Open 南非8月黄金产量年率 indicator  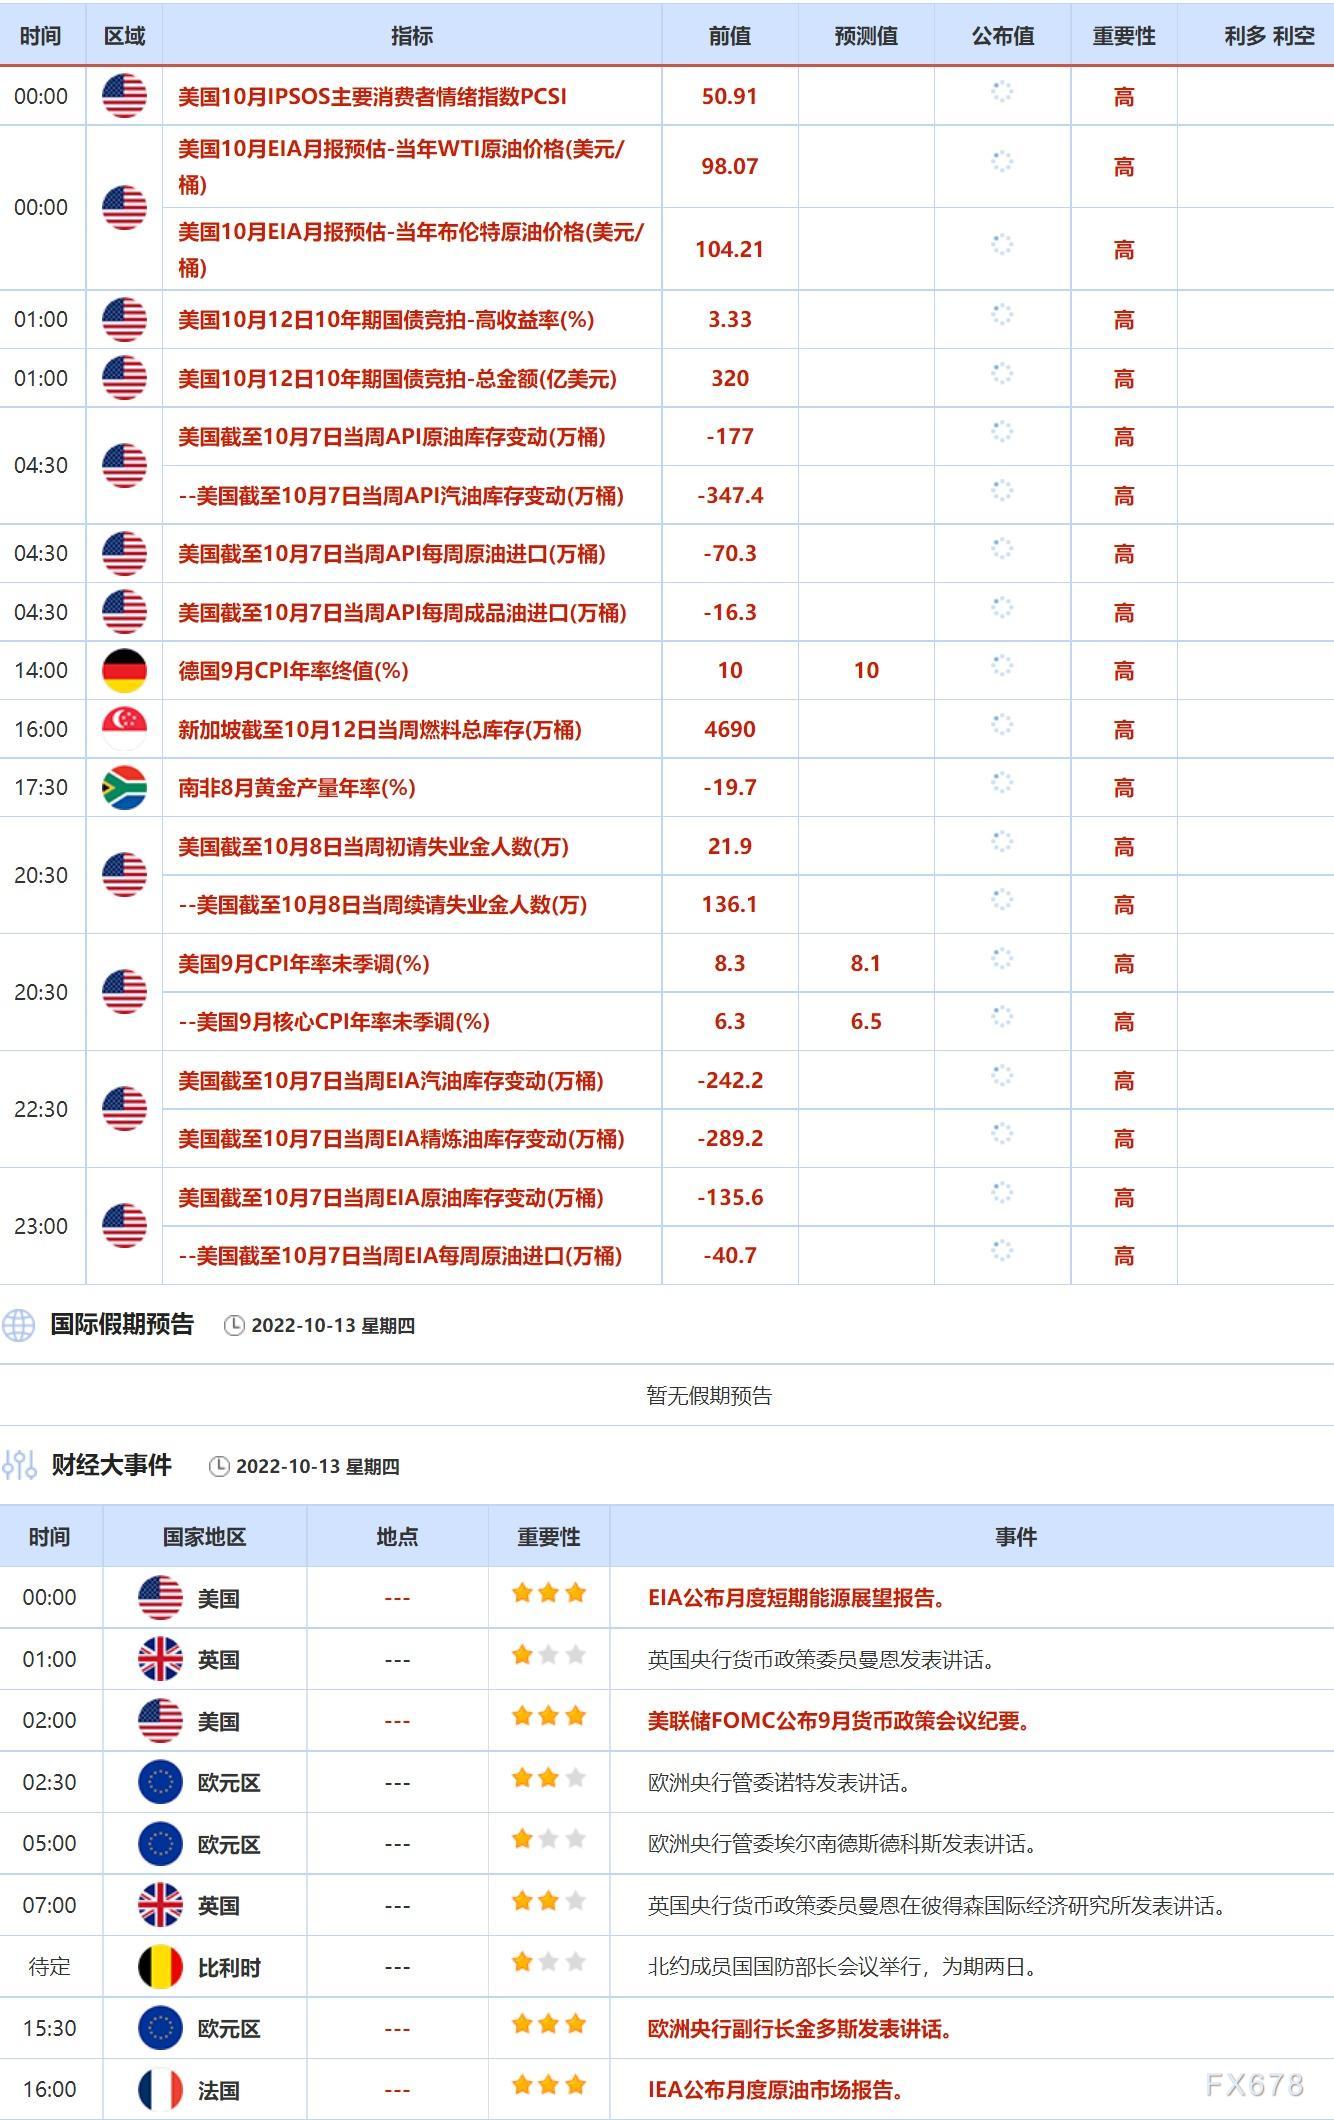point(297,788)
